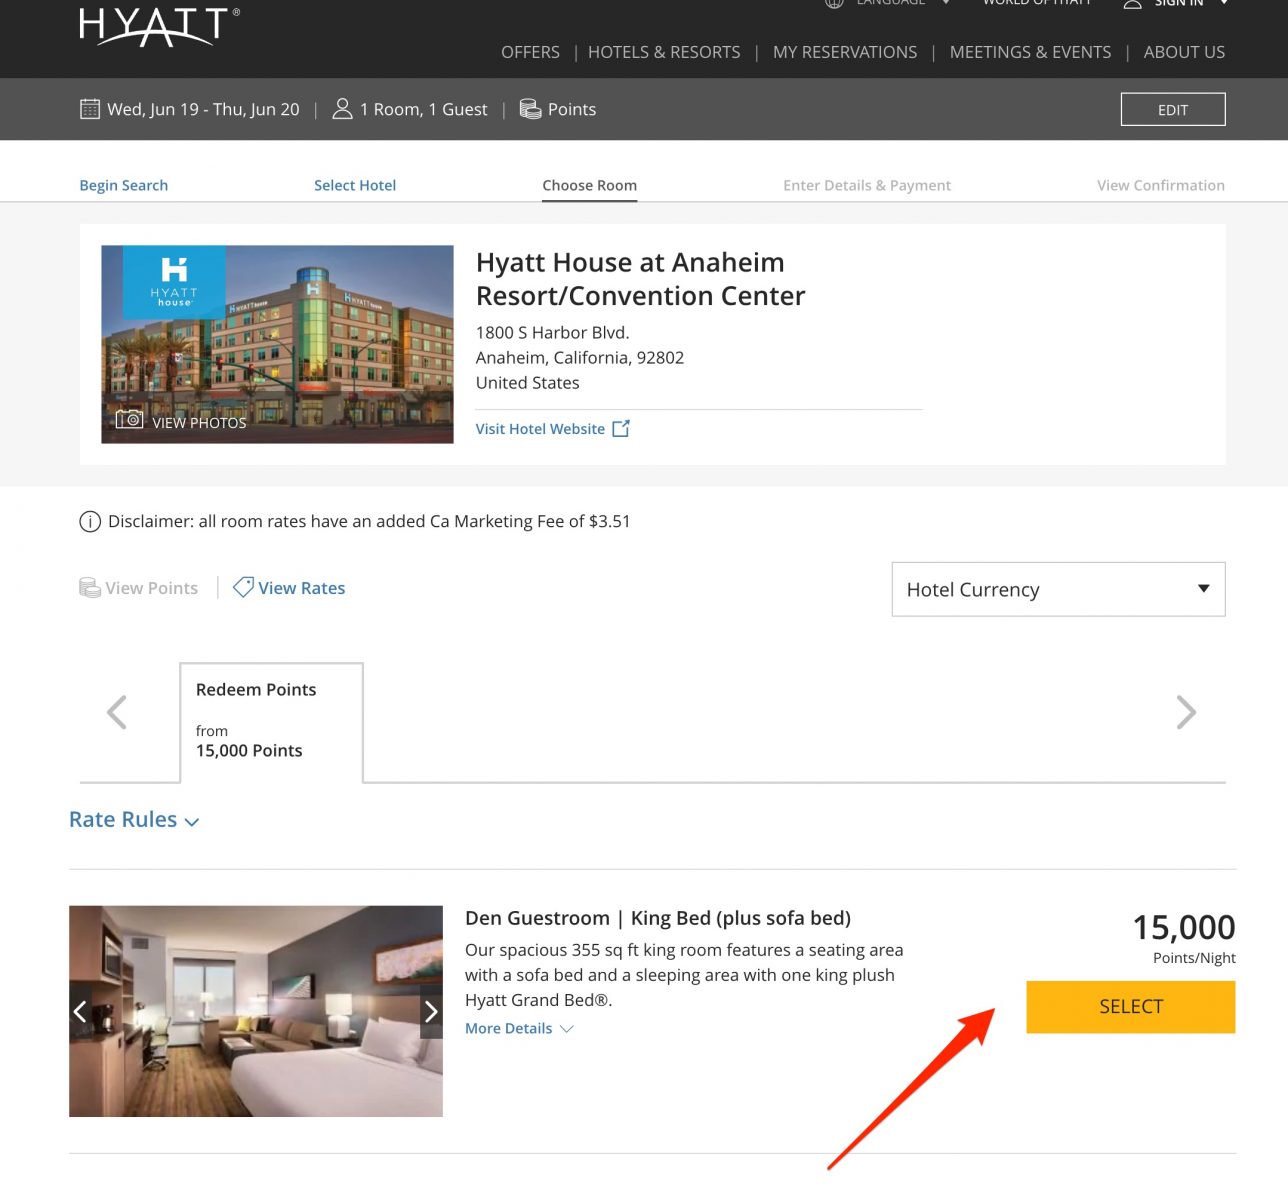Viewport: 1288px width, 1200px height.
Task: Show previous room photo with left arrow
Action: (x=80, y=1011)
